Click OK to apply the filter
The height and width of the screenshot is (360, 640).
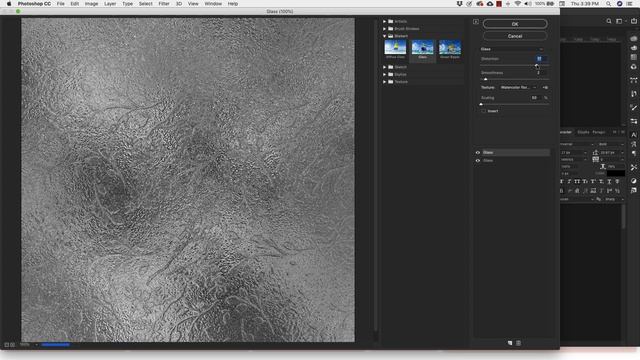515,24
